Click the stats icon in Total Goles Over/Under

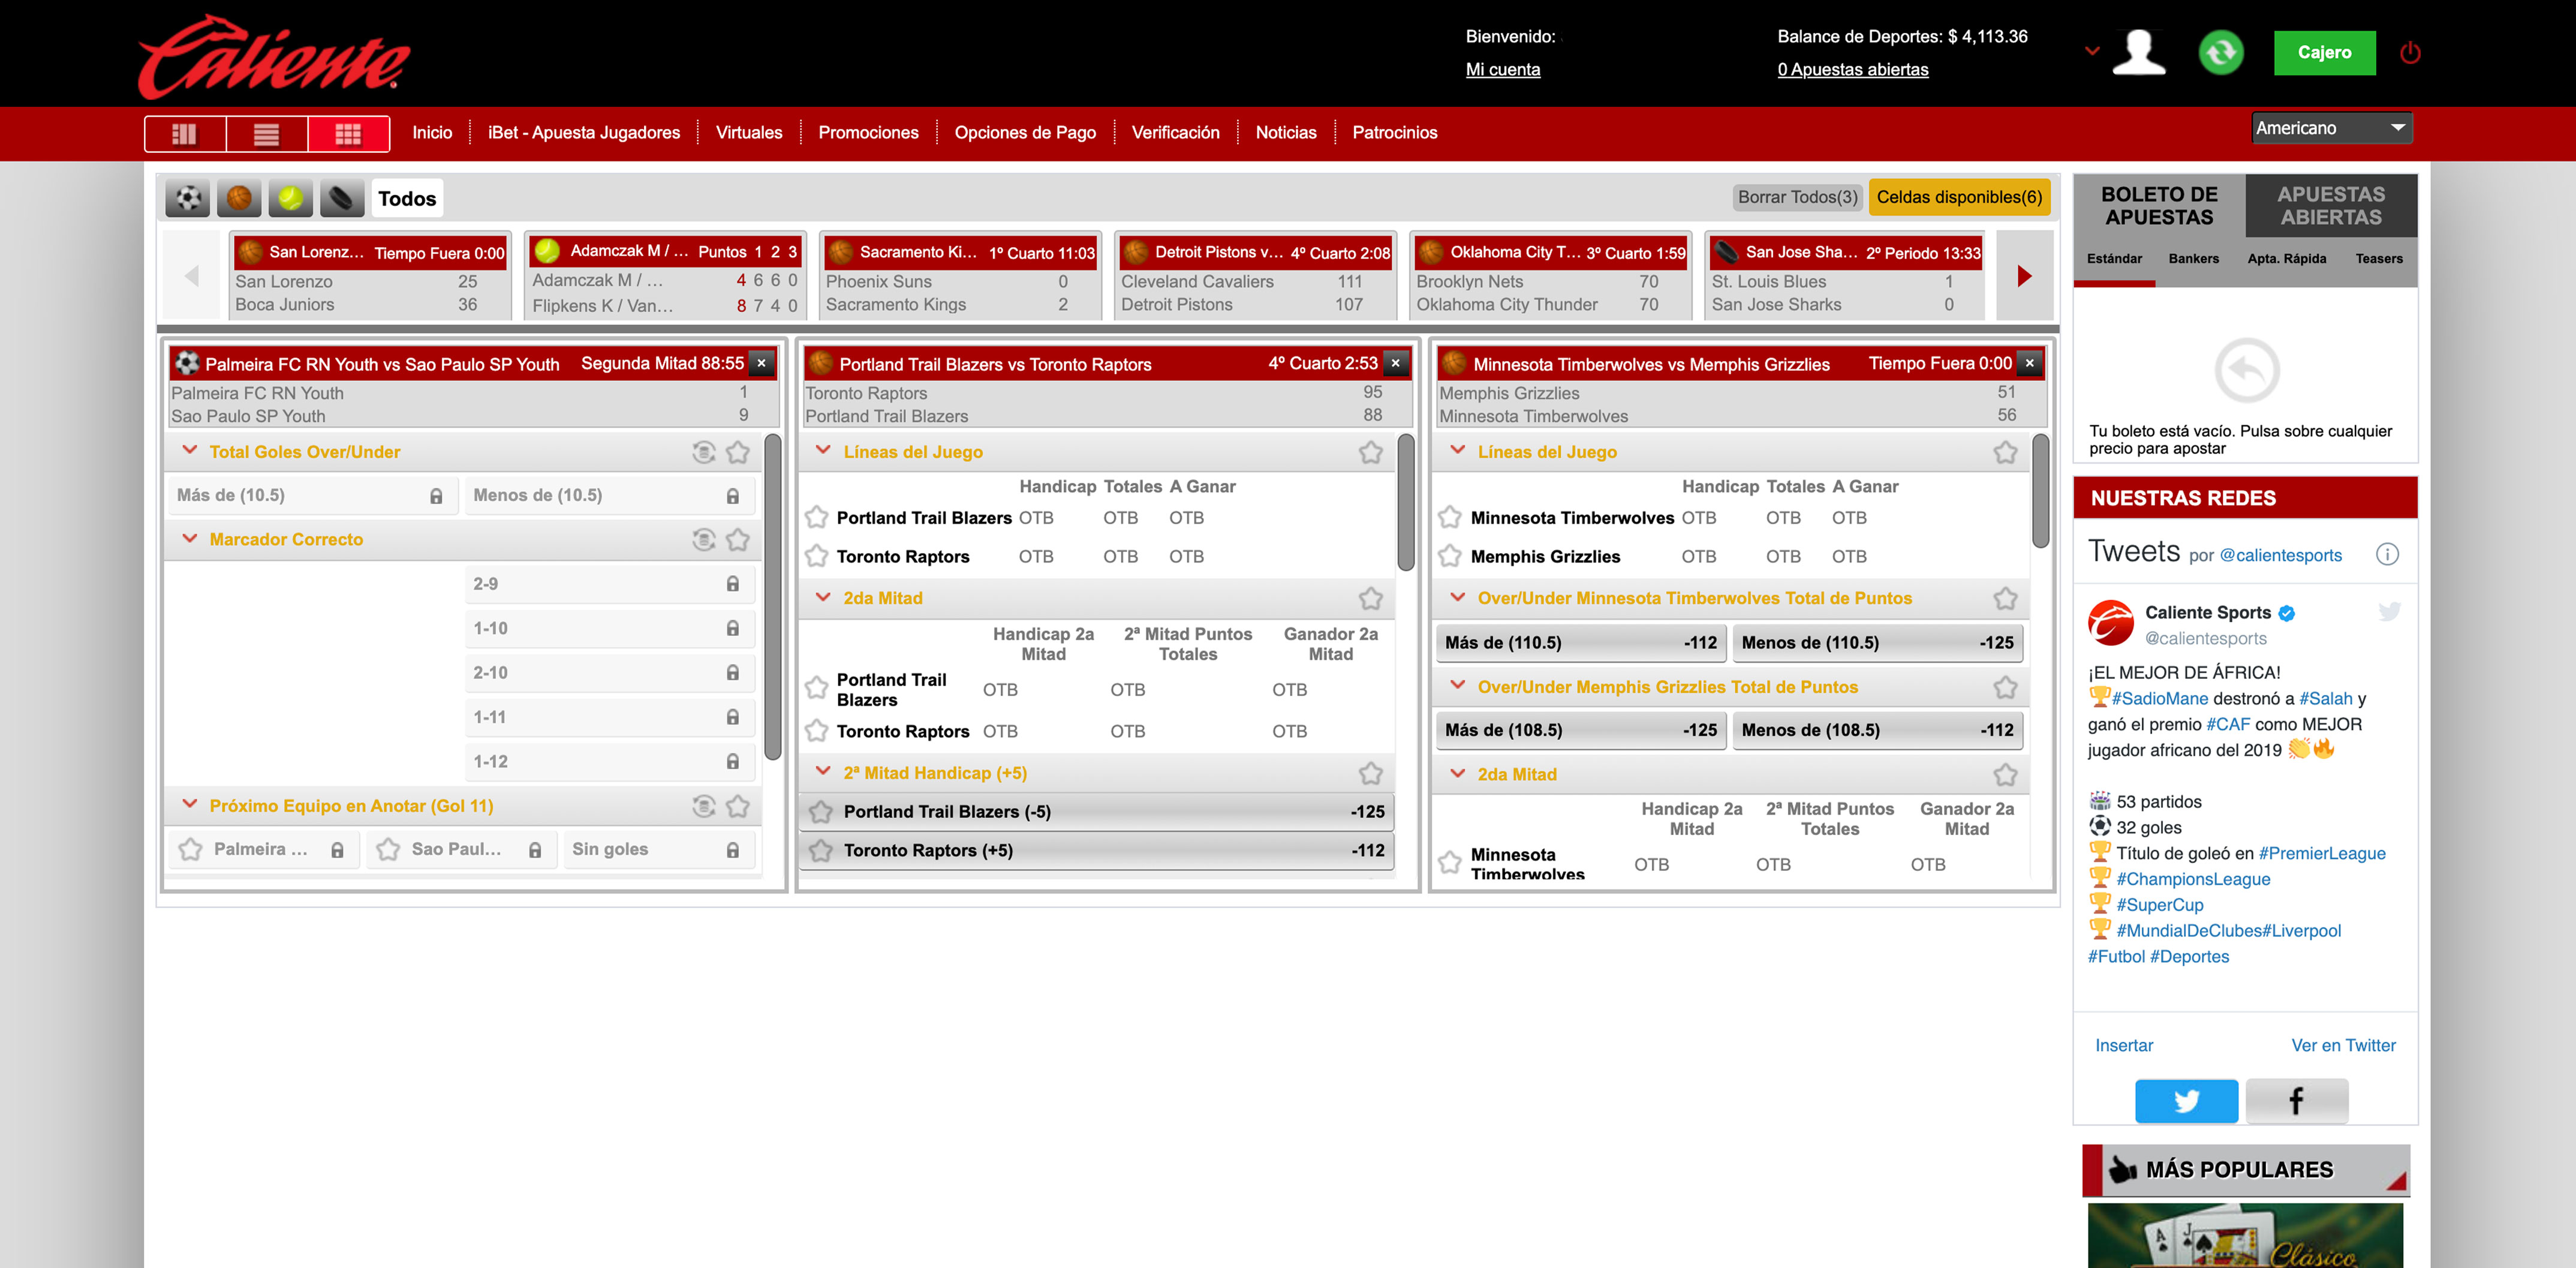click(704, 452)
